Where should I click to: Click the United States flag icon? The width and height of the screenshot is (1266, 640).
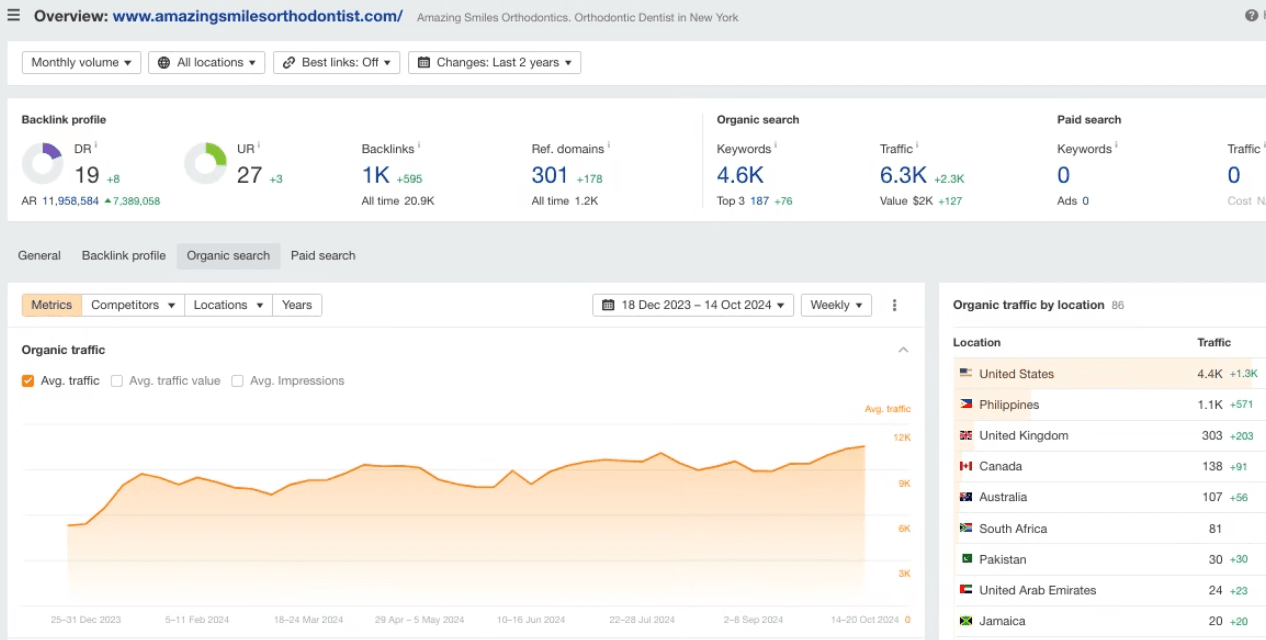pos(965,373)
